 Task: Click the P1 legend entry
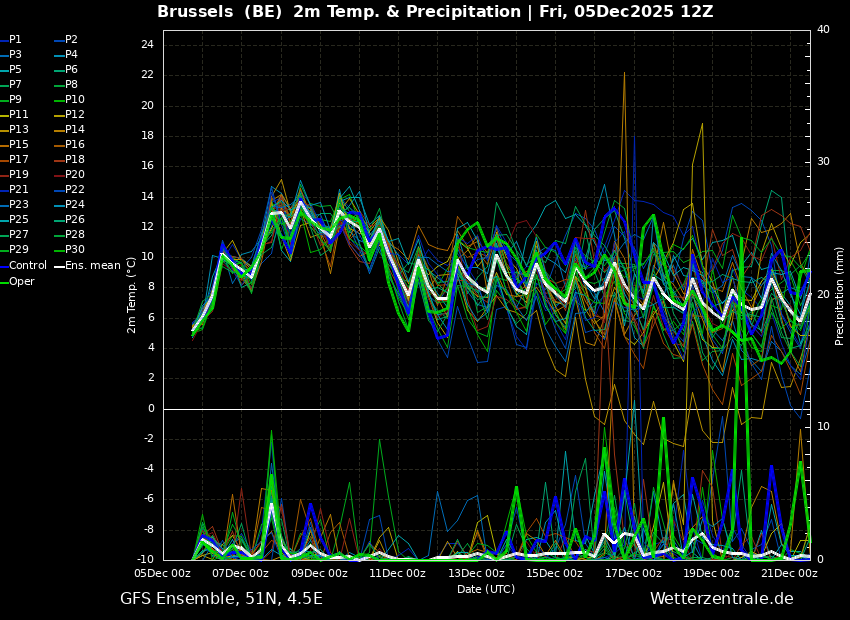[x=15, y=40]
